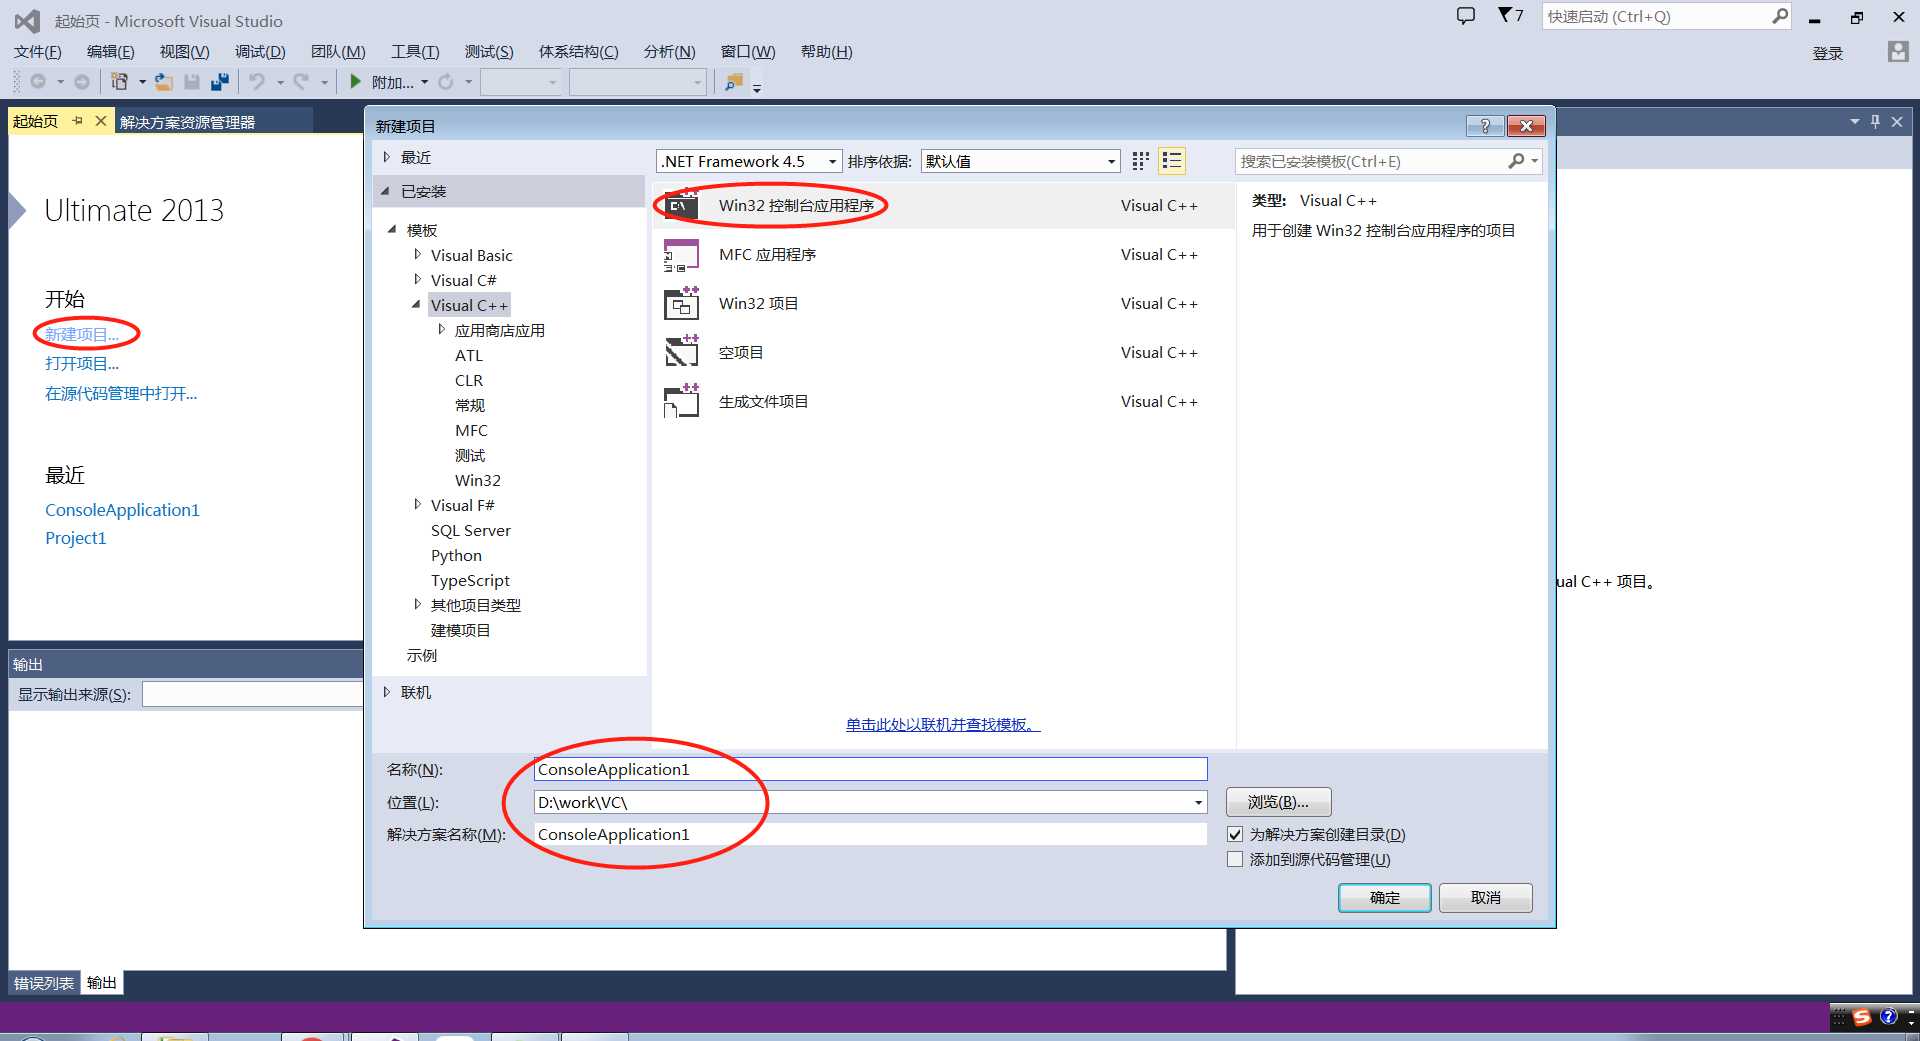Click the Find in Files toolbar icon
Viewport: 1920px width, 1041px height.
(734, 82)
